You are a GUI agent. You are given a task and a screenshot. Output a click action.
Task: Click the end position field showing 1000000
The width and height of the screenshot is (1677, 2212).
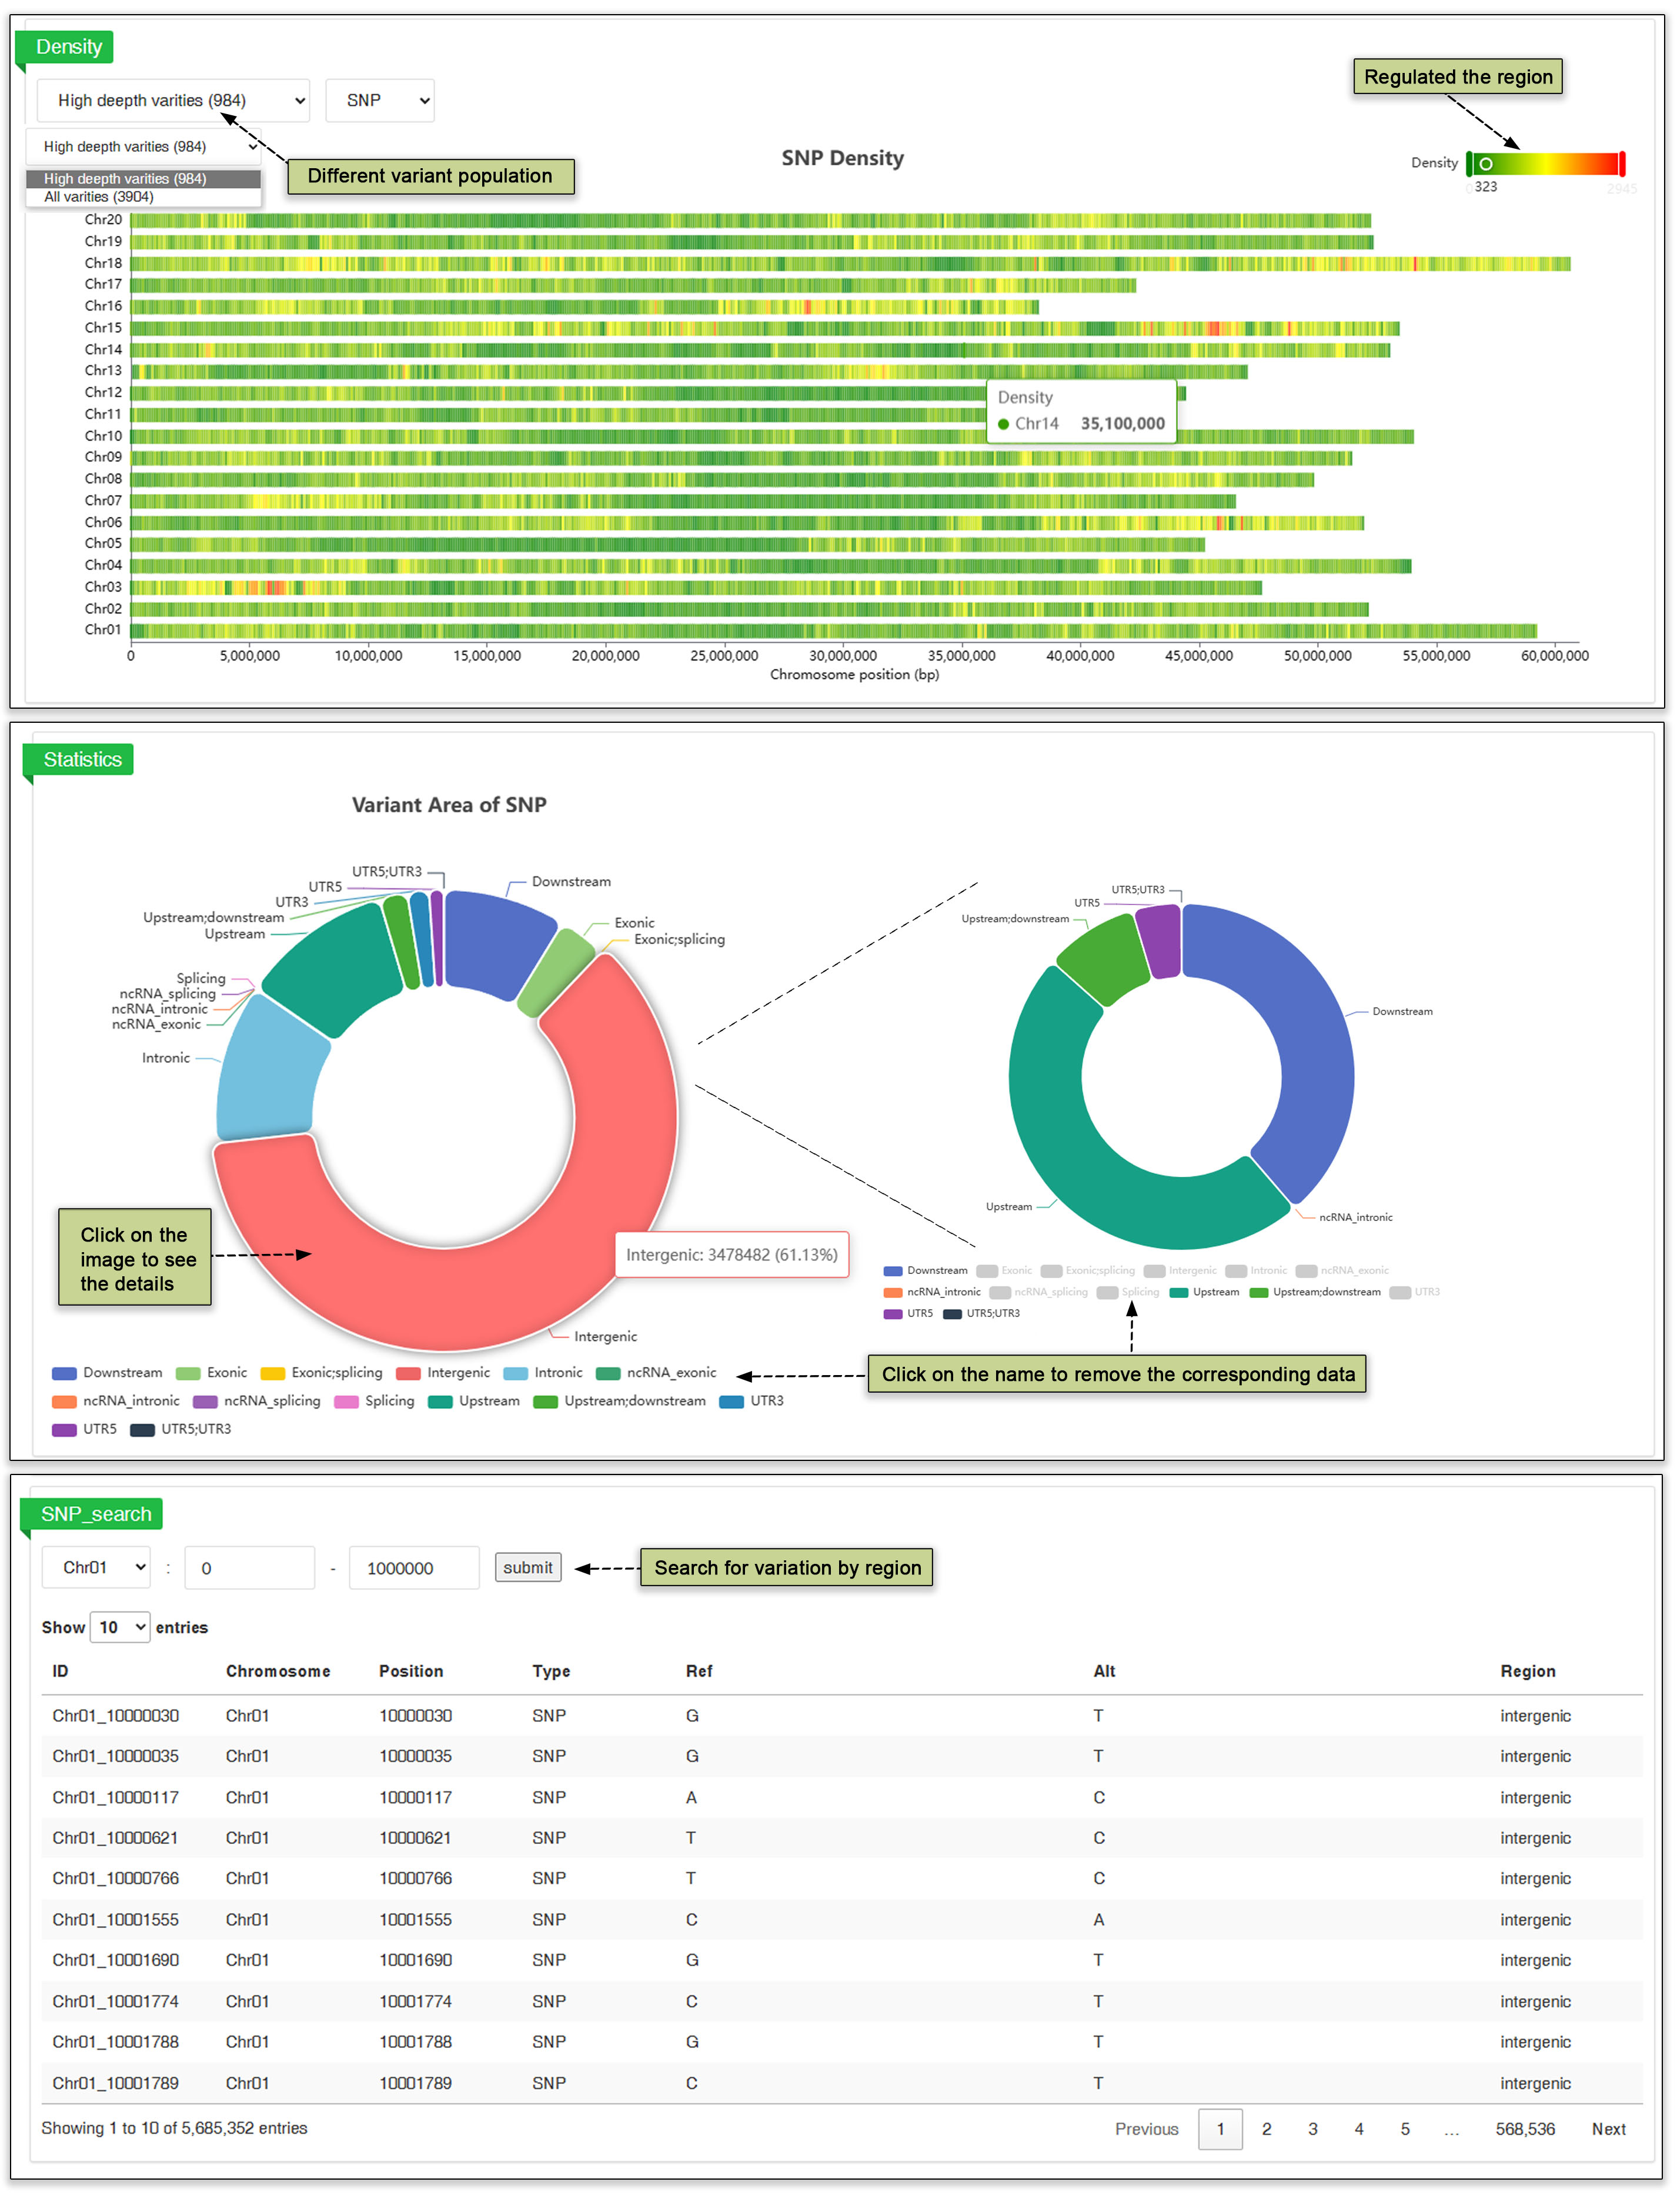413,1567
